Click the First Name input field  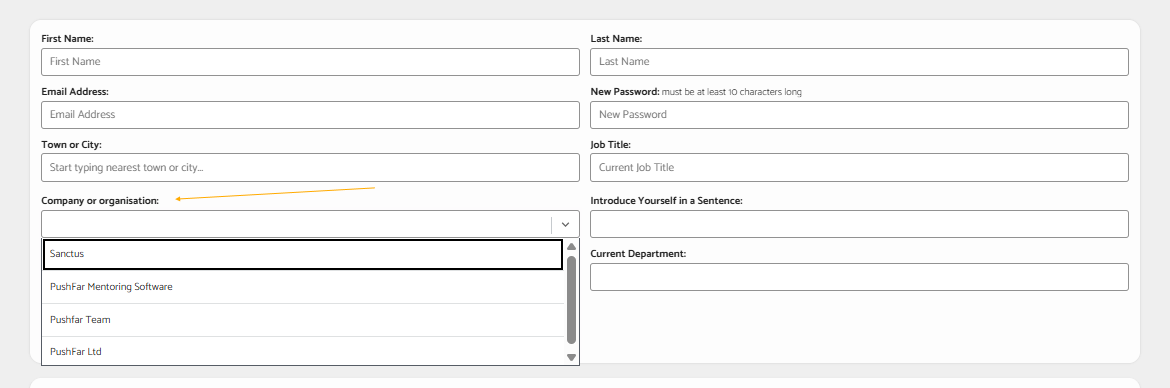click(x=310, y=62)
